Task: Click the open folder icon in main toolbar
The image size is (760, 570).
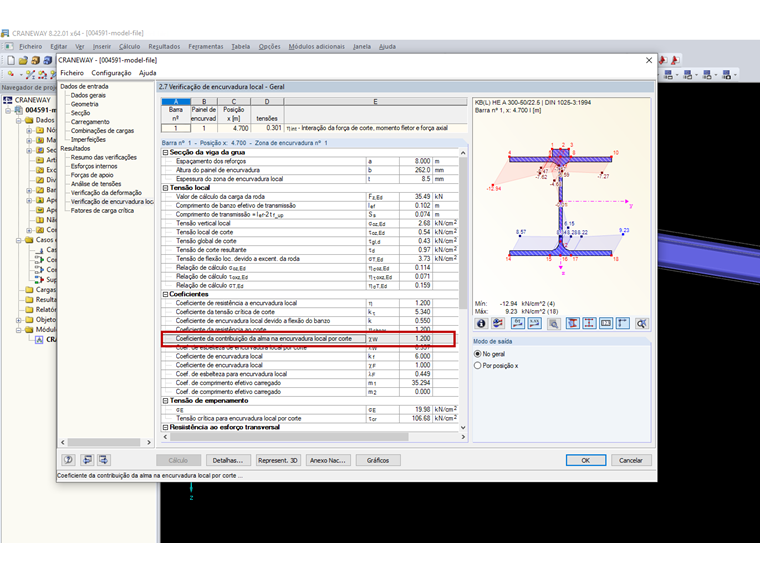Action: pos(23,61)
